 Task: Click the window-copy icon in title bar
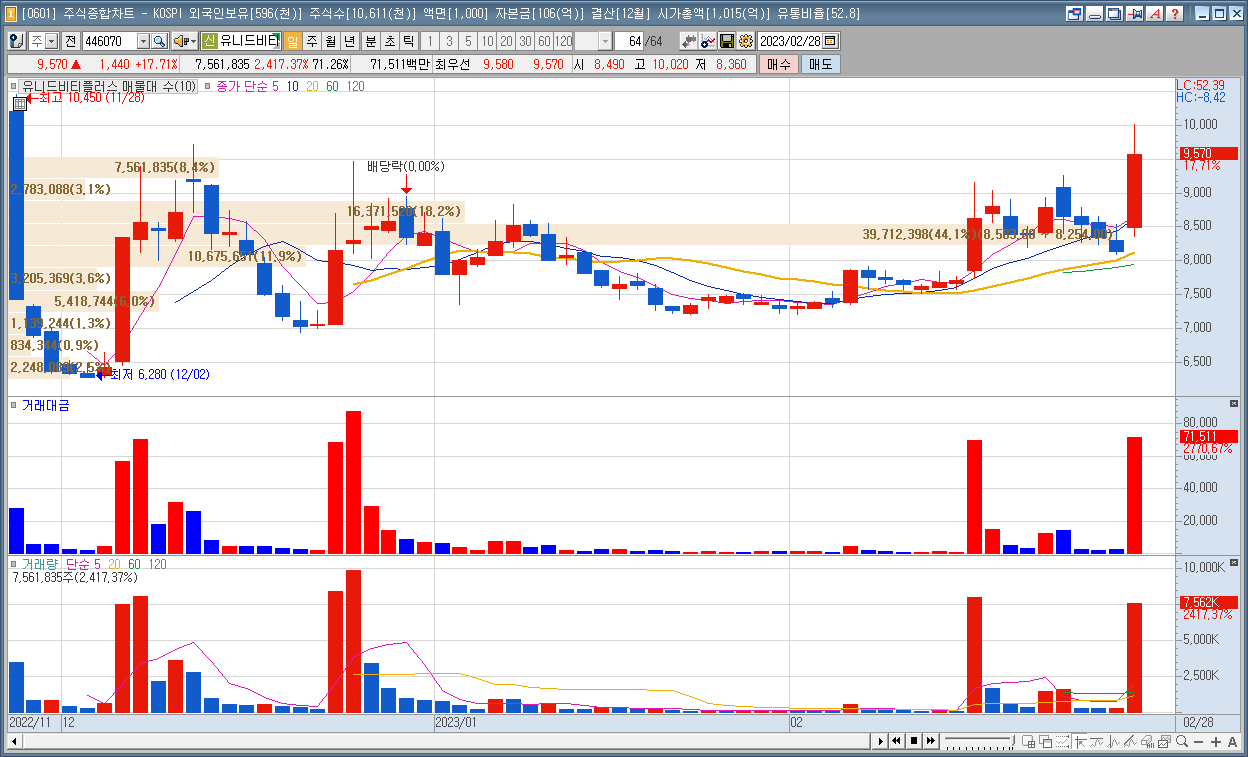pos(1074,14)
